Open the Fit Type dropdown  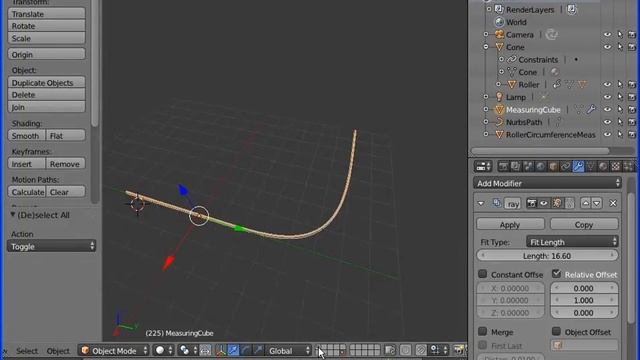572,242
